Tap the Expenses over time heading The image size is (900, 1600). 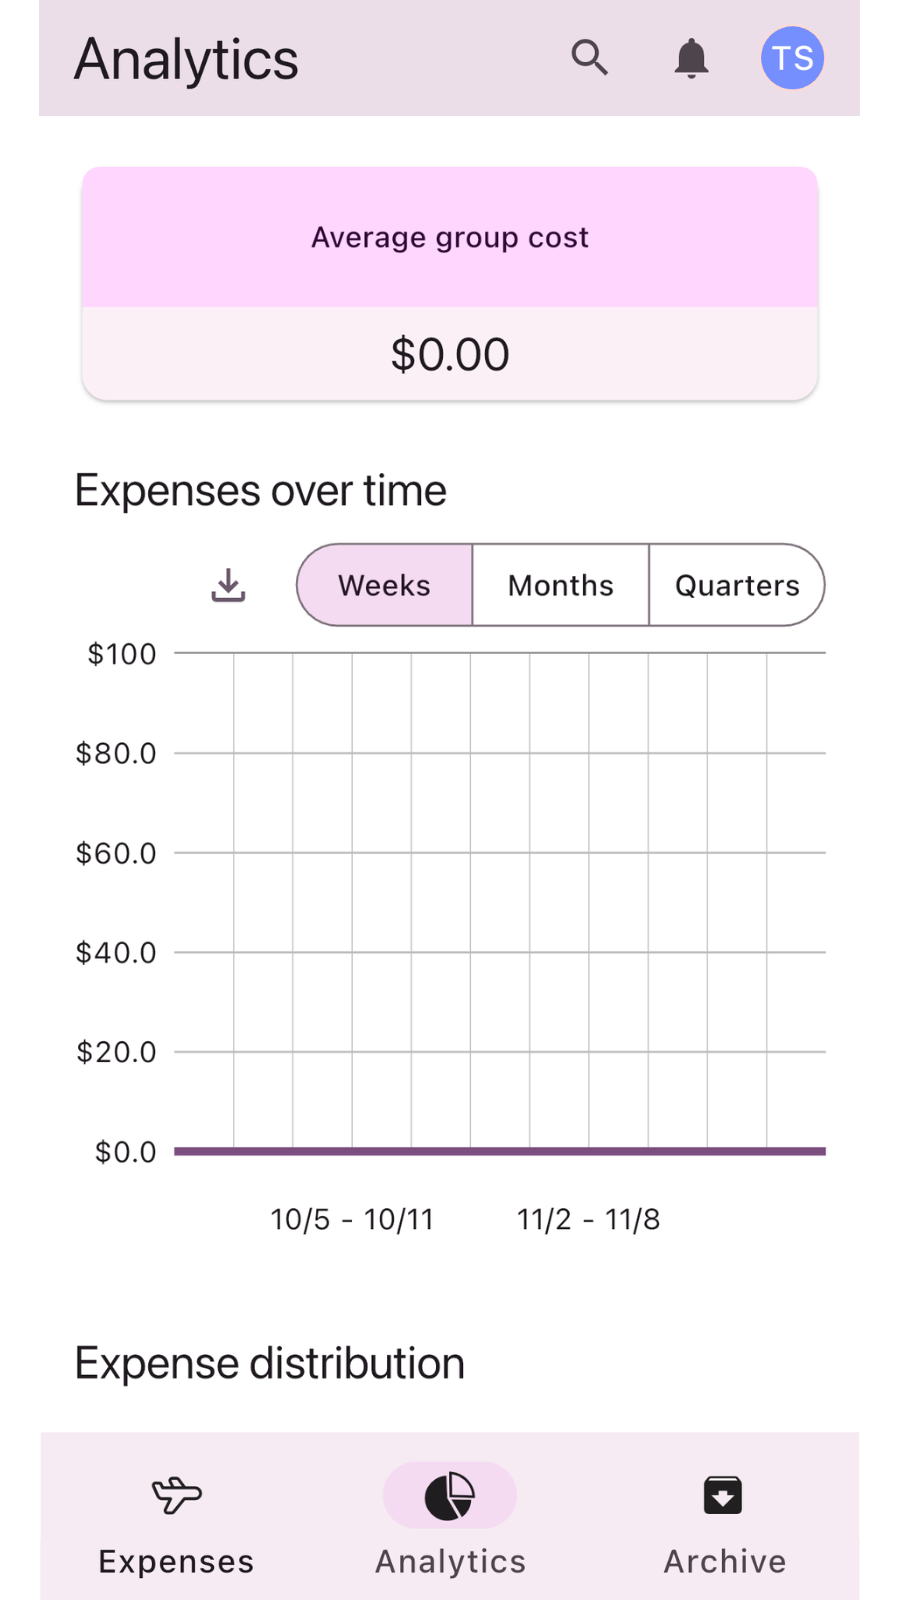261,491
